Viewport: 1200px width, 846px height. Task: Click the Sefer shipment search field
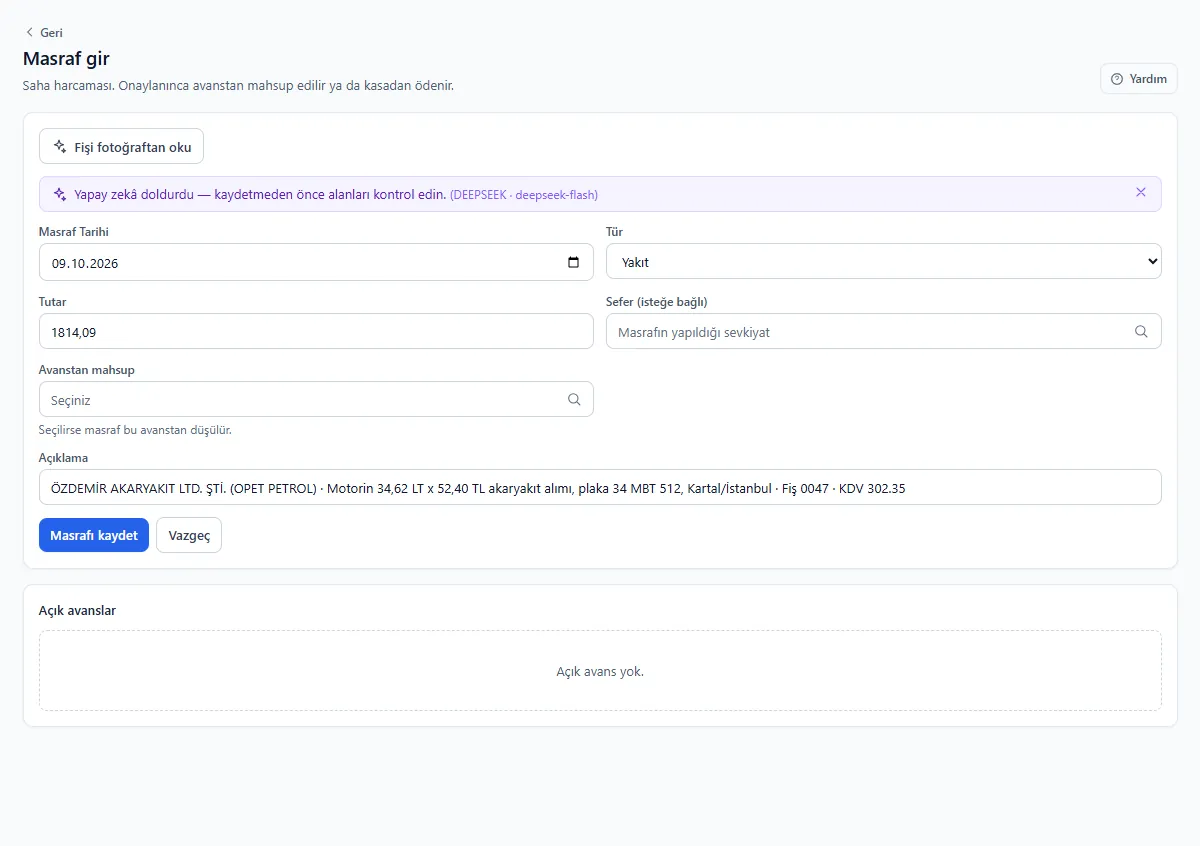(x=884, y=331)
